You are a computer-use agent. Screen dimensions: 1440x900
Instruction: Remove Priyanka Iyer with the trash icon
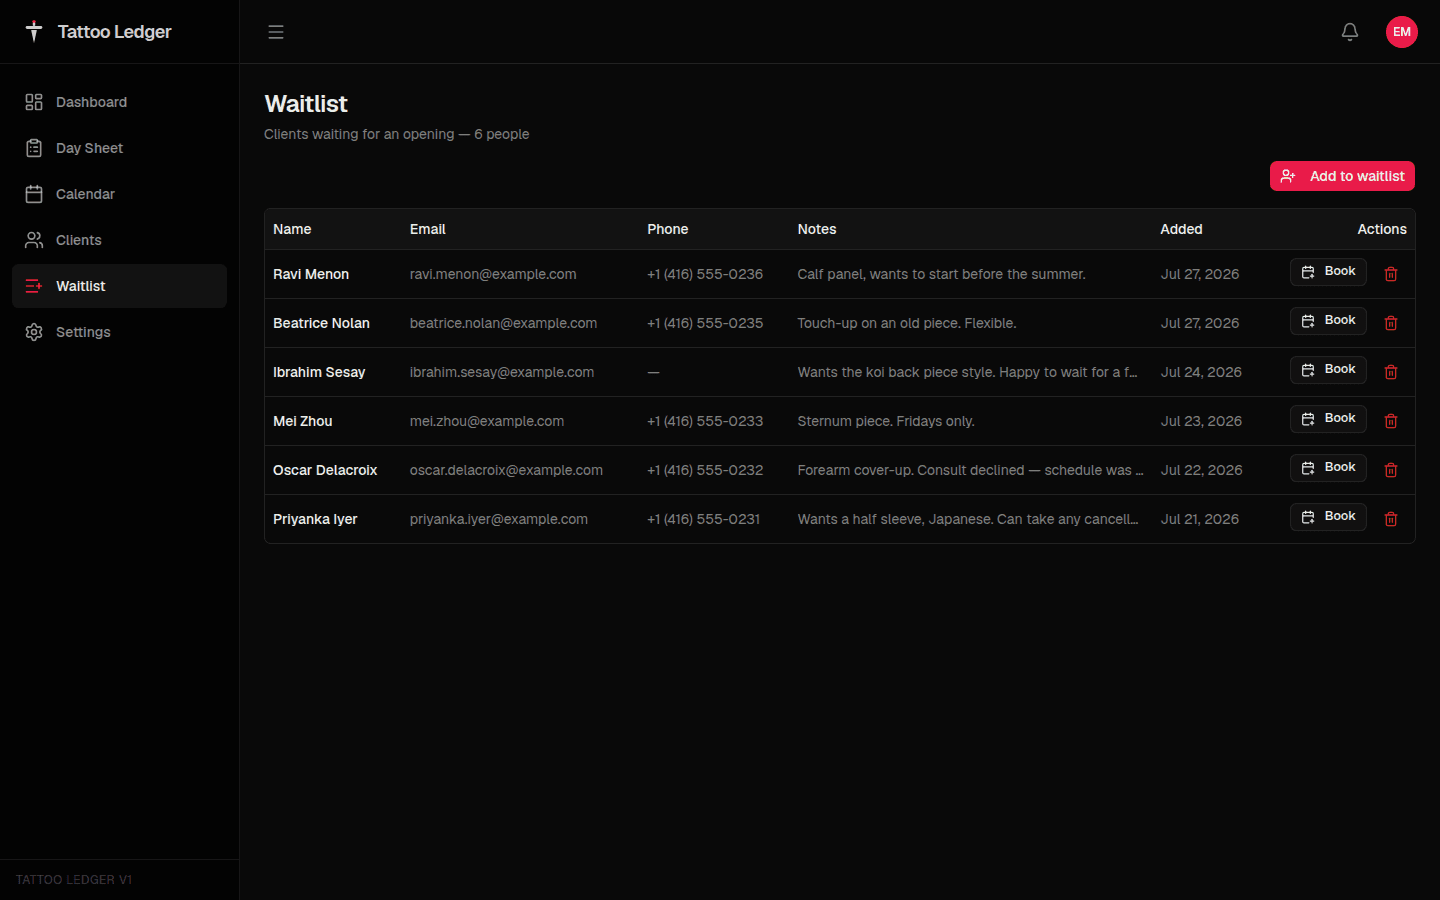pos(1391,519)
